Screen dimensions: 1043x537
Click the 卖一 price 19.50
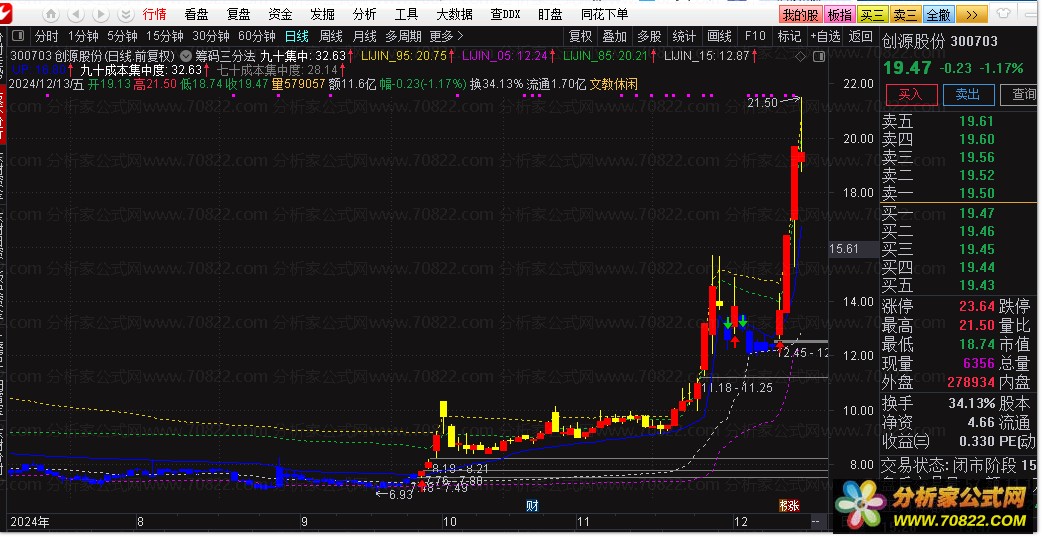(976, 193)
